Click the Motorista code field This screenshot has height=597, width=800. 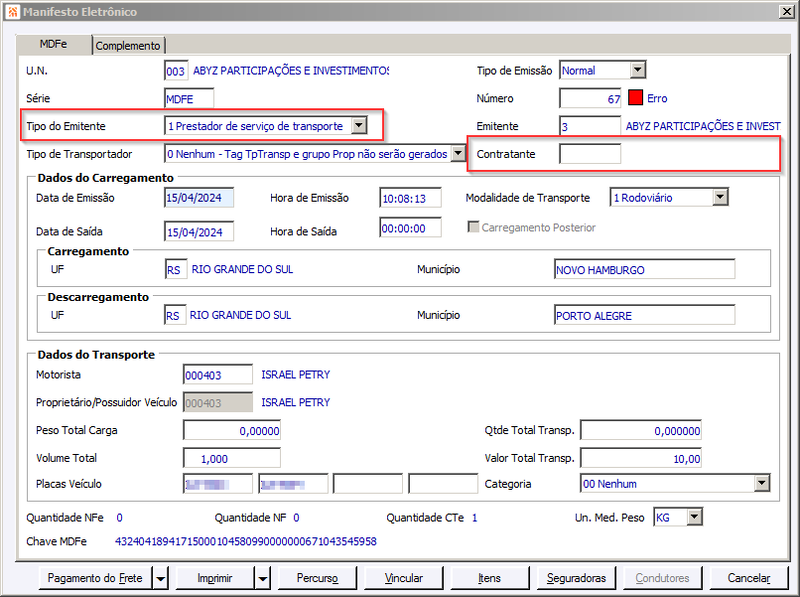click(218, 375)
